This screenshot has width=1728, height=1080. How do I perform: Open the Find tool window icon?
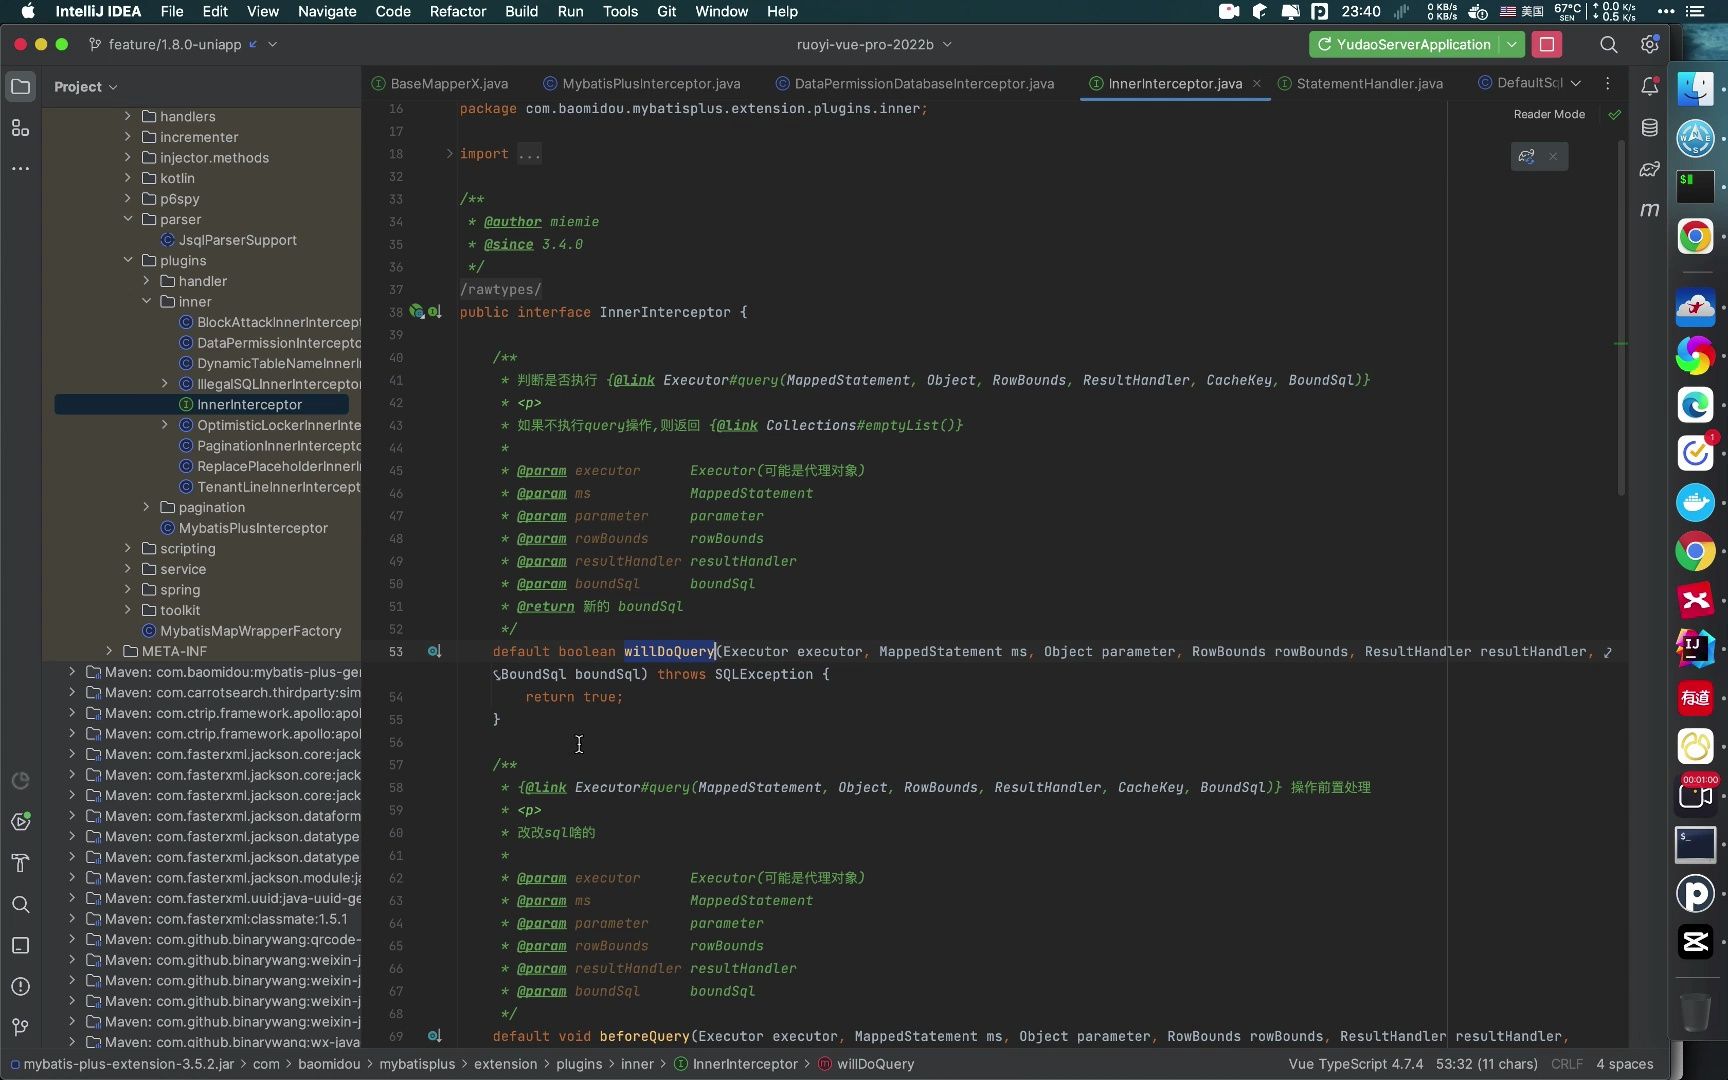(20, 904)
